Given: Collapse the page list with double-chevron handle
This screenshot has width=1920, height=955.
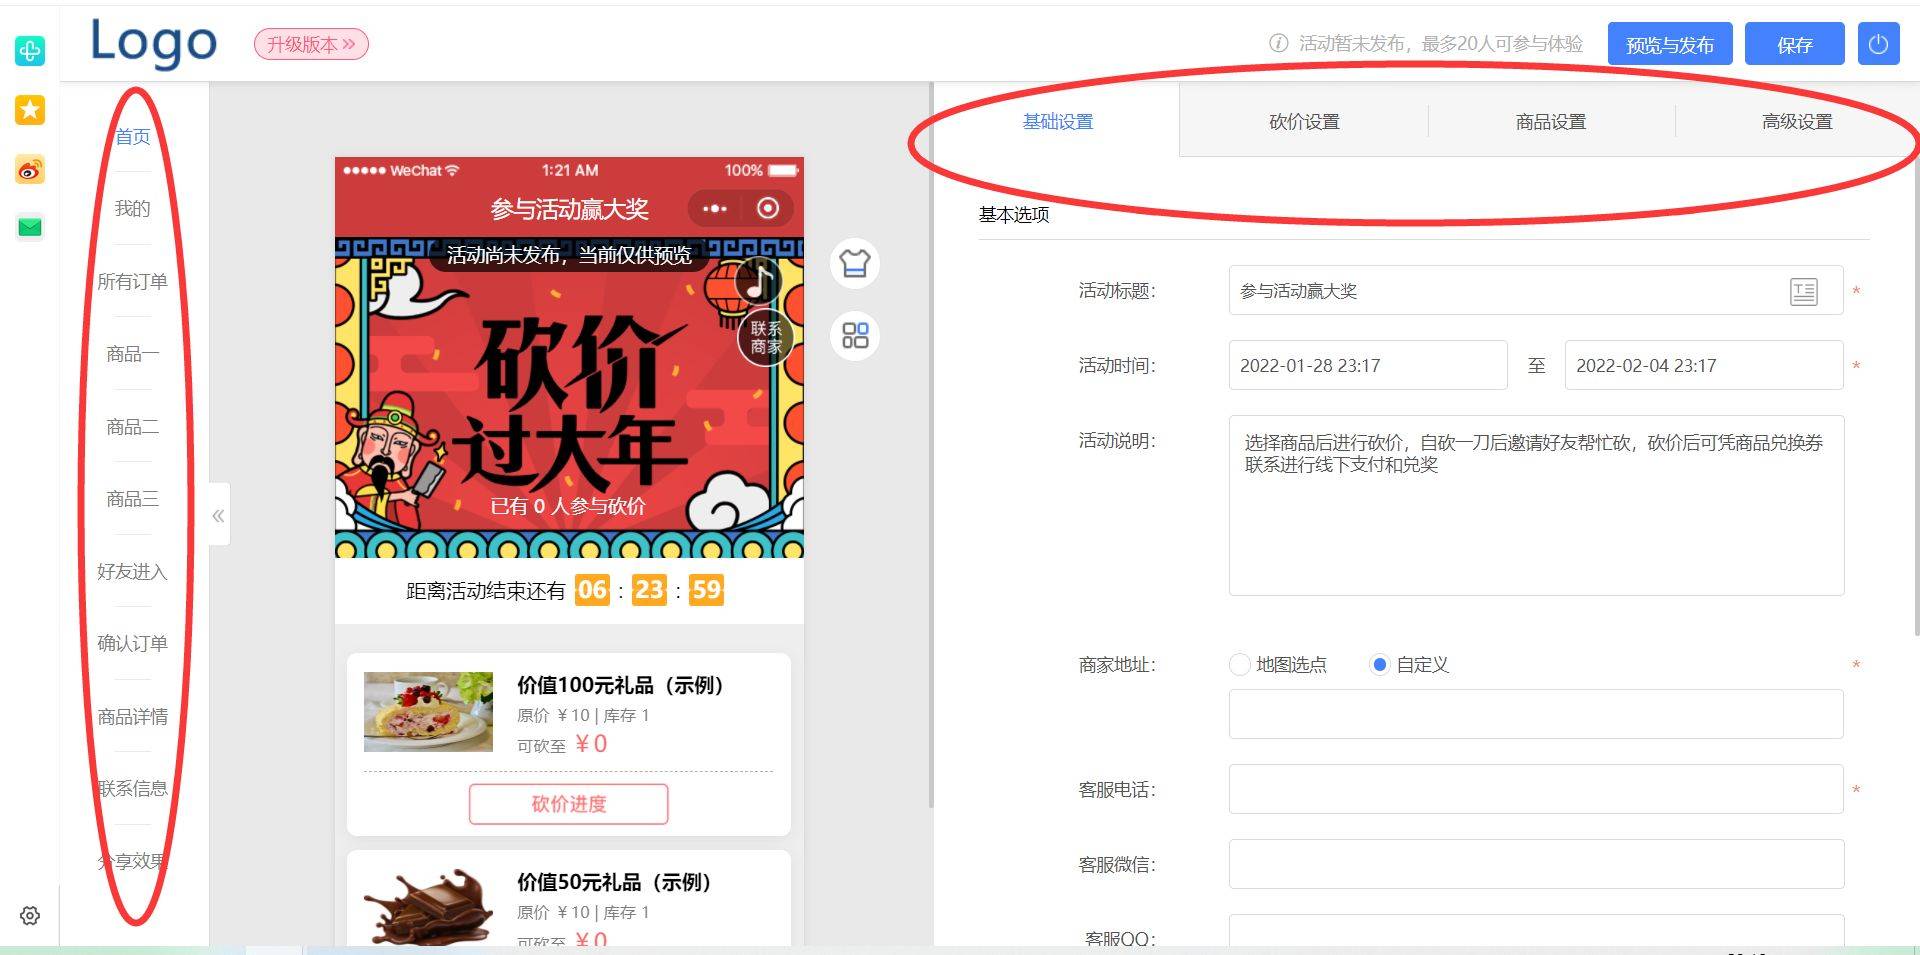Looking at the screenshot, I should [x=219, y=515].
